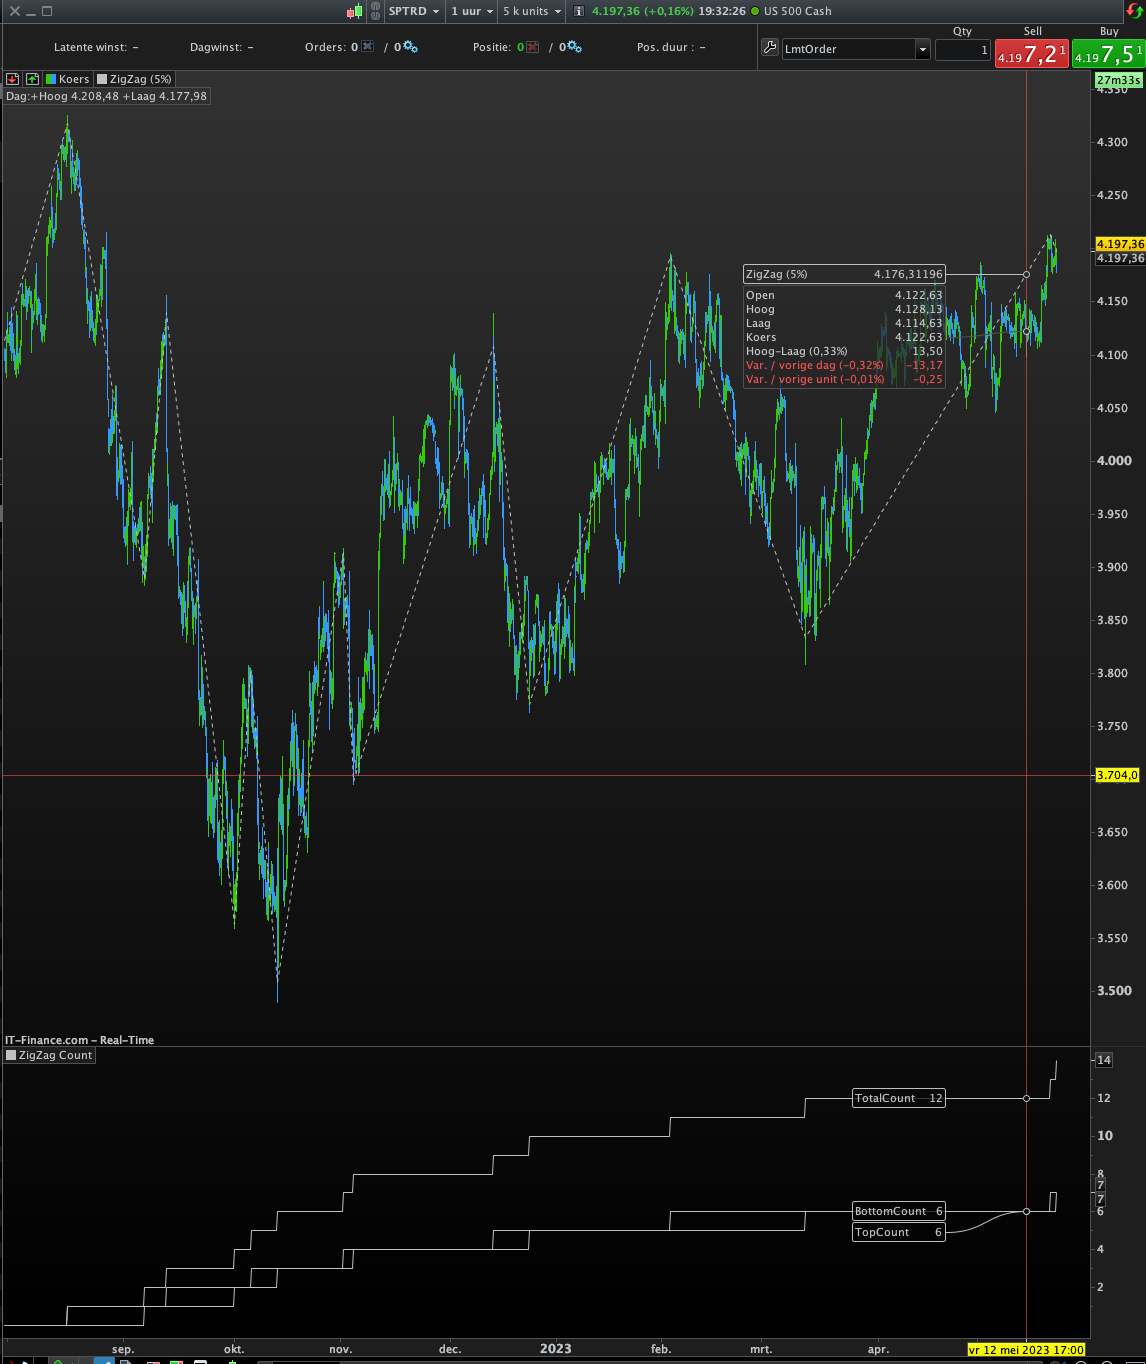Toggle the chart link chain icon
This screenshot has height=1364, width=1146.
pos(375,11)
